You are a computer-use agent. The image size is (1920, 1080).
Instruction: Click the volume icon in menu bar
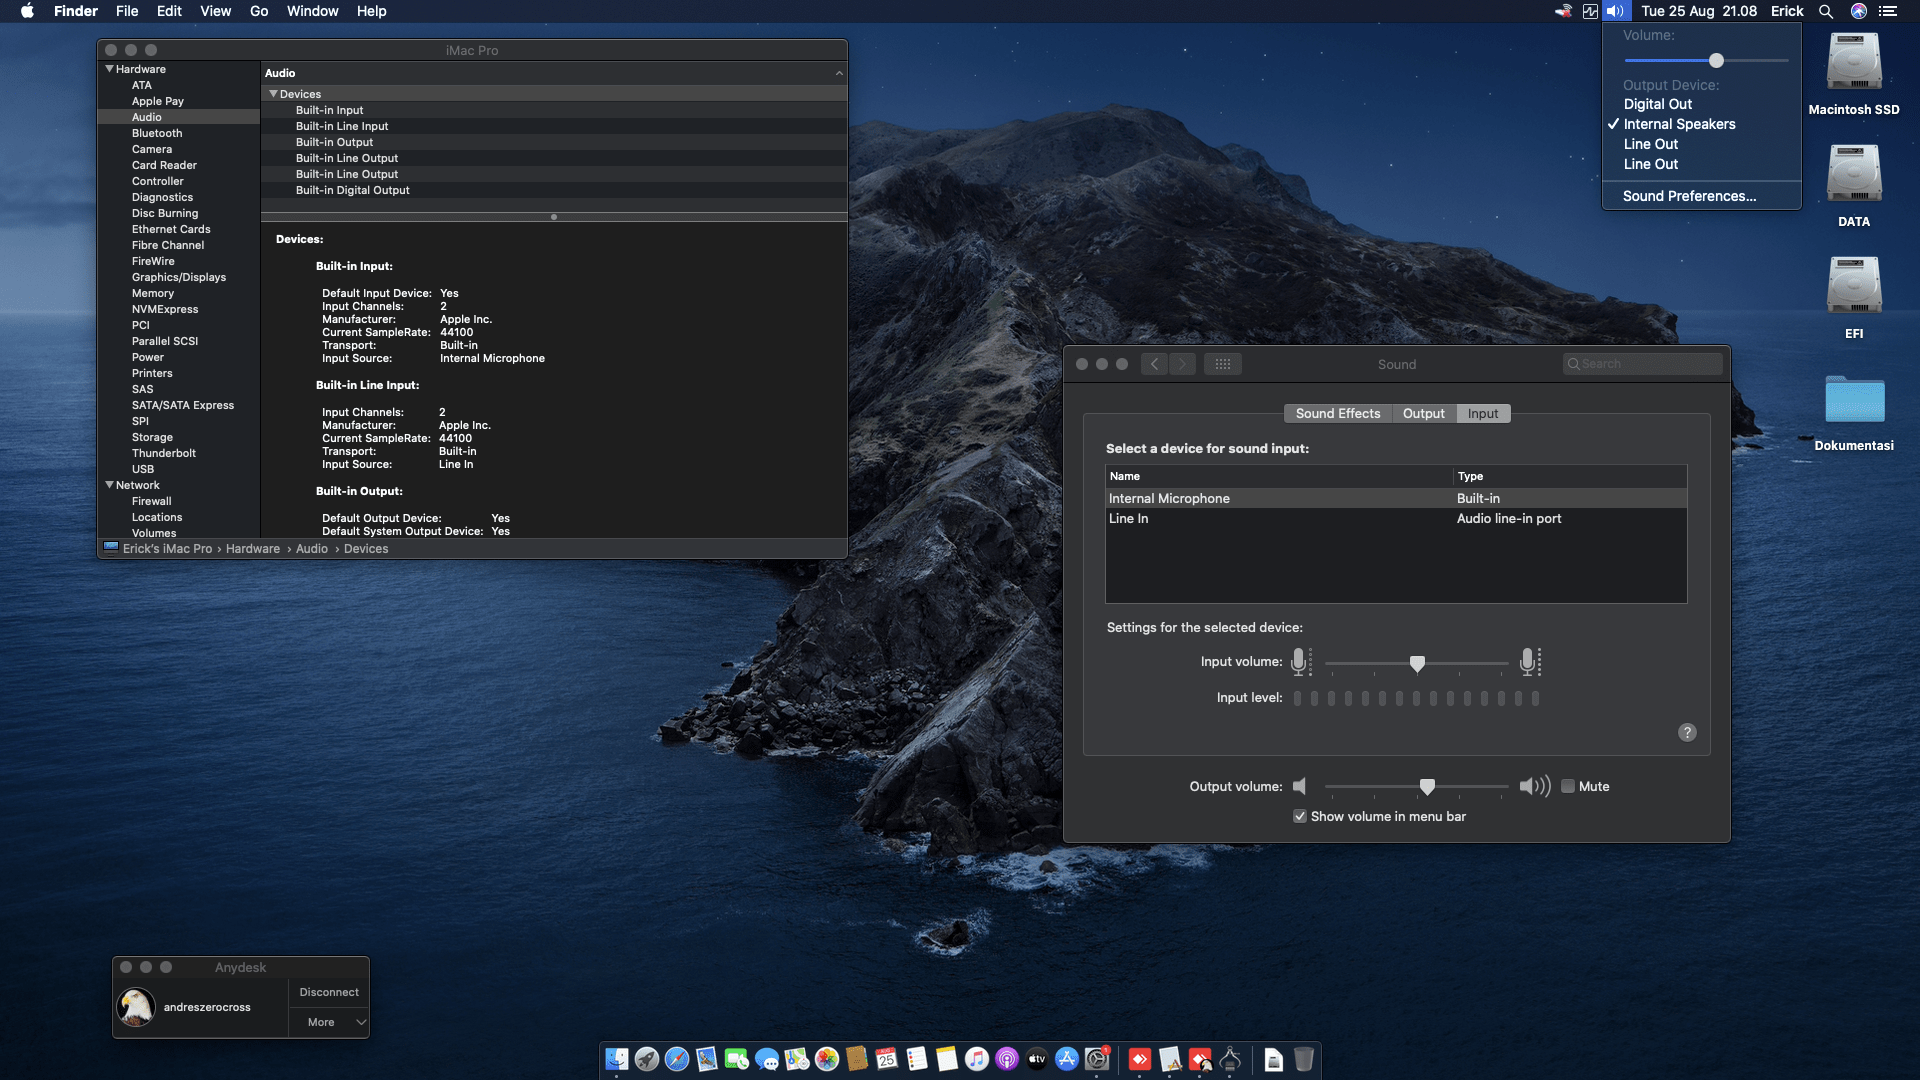pos(1615,11)
